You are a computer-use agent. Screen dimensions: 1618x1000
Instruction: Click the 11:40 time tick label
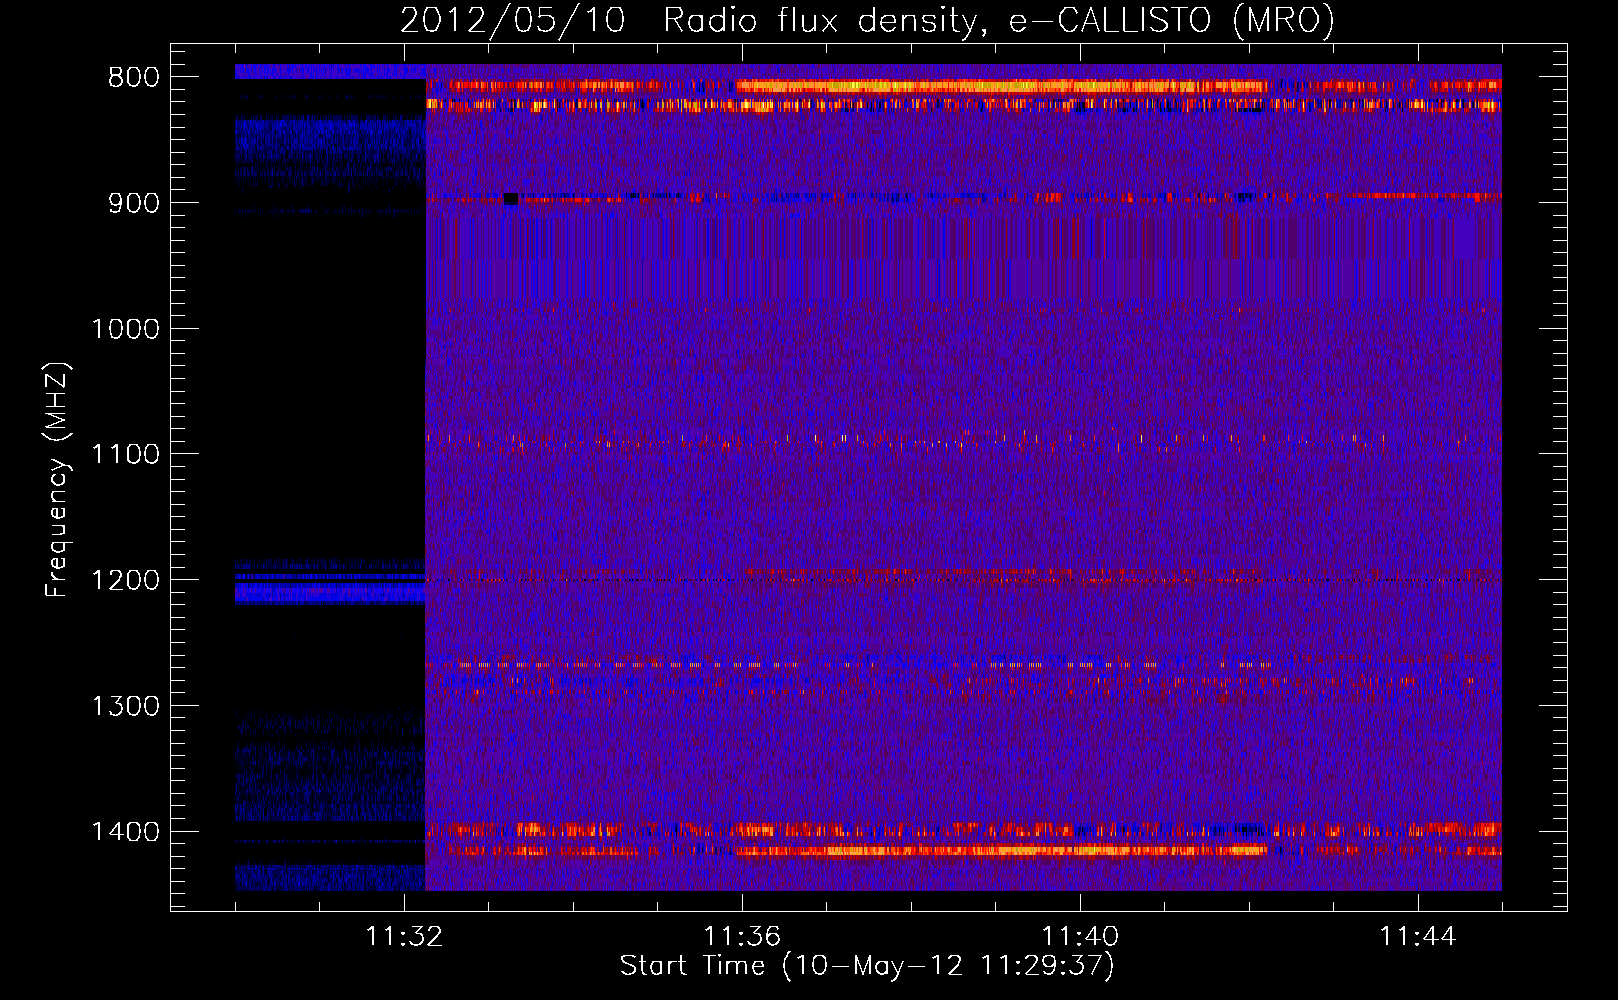pyautogui.click(x=1080, y=937)
